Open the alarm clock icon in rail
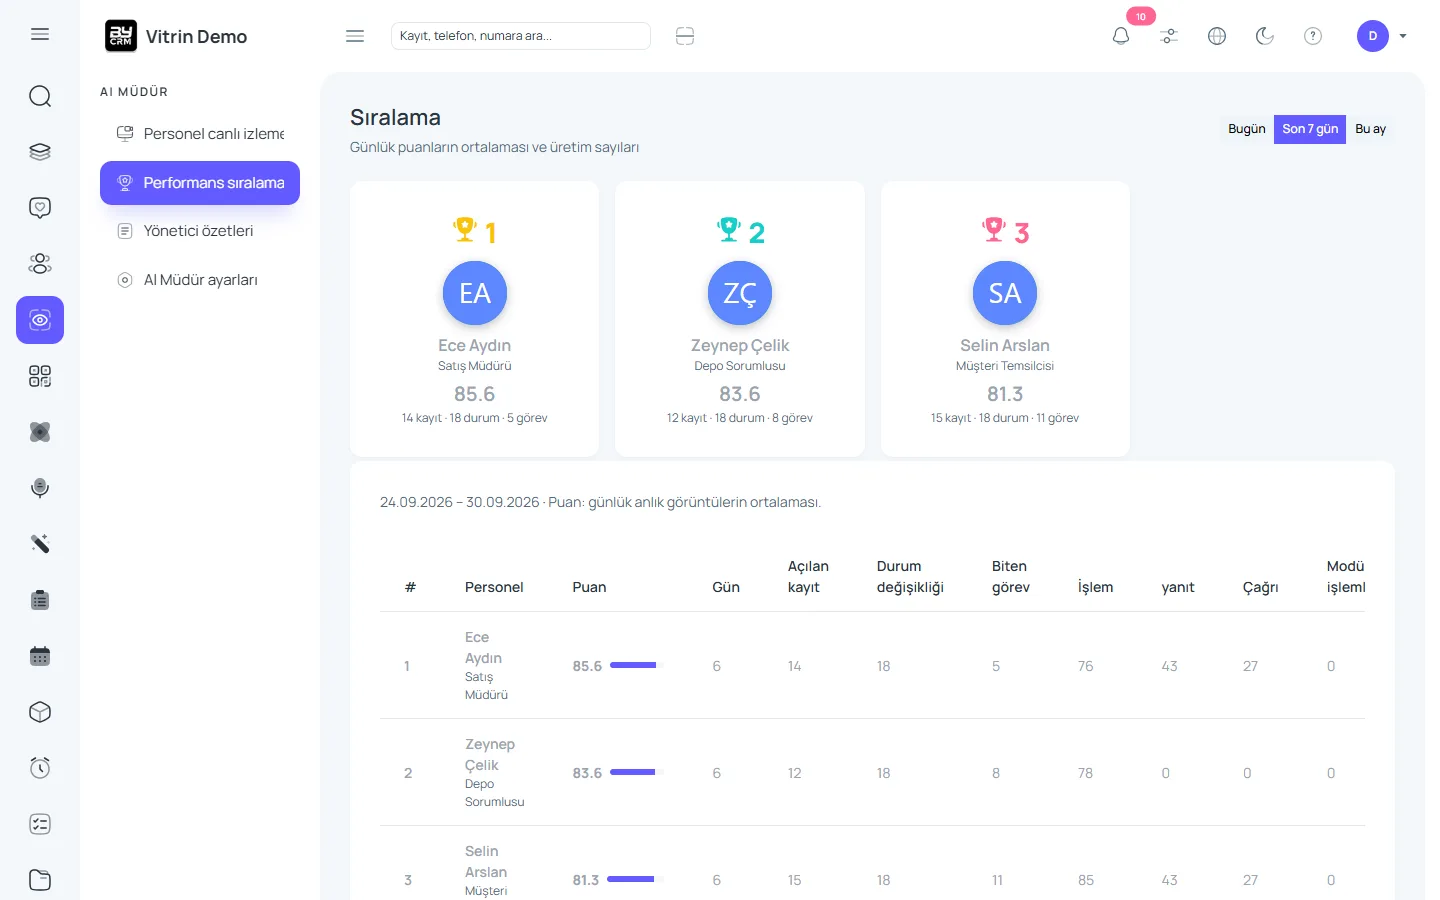 (40, 768)
